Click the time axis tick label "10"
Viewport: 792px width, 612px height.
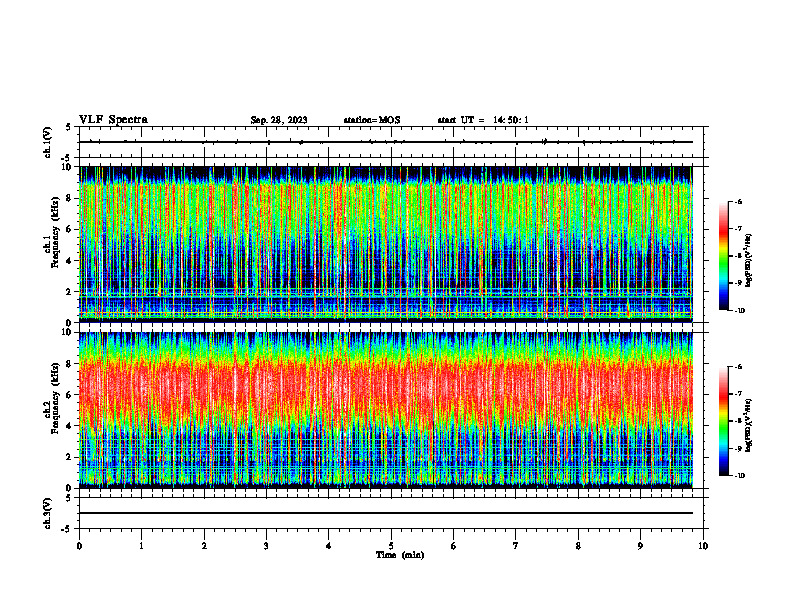[703, 546]
